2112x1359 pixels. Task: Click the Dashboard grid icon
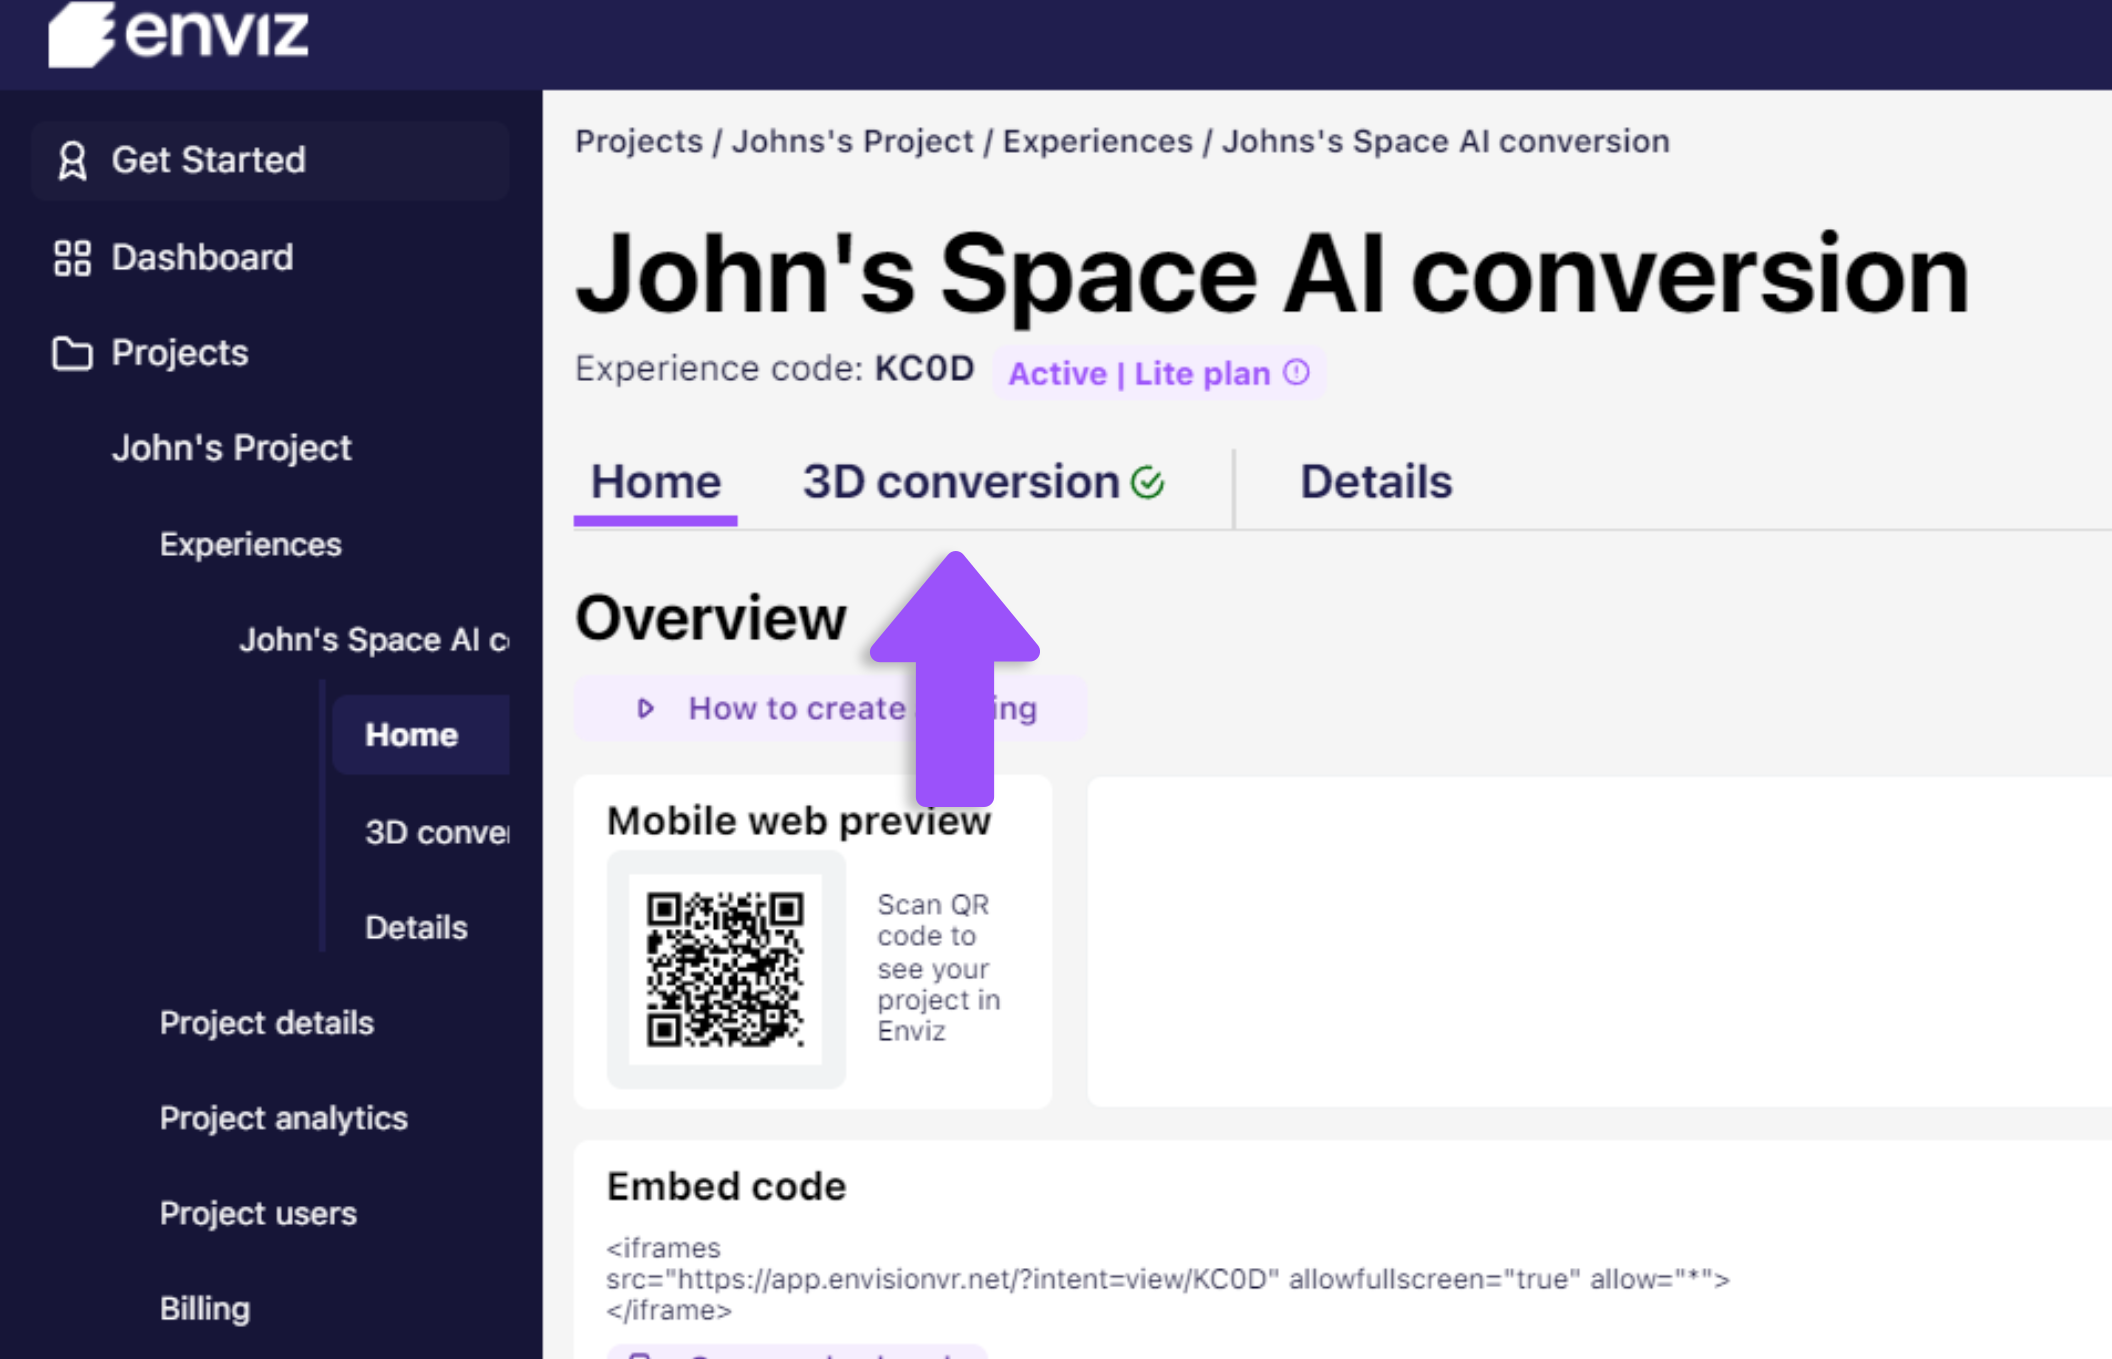pyautogui.click(x=72, y=258)
